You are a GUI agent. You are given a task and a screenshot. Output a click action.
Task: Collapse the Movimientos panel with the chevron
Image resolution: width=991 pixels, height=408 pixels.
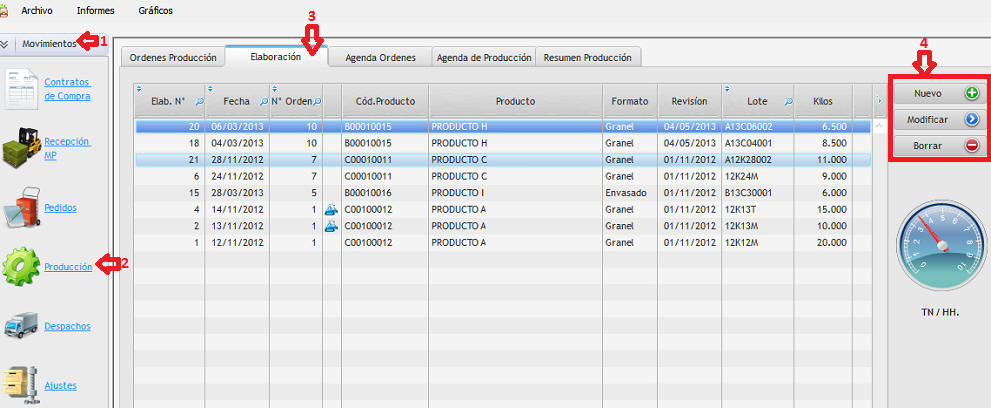coord(5,44)
